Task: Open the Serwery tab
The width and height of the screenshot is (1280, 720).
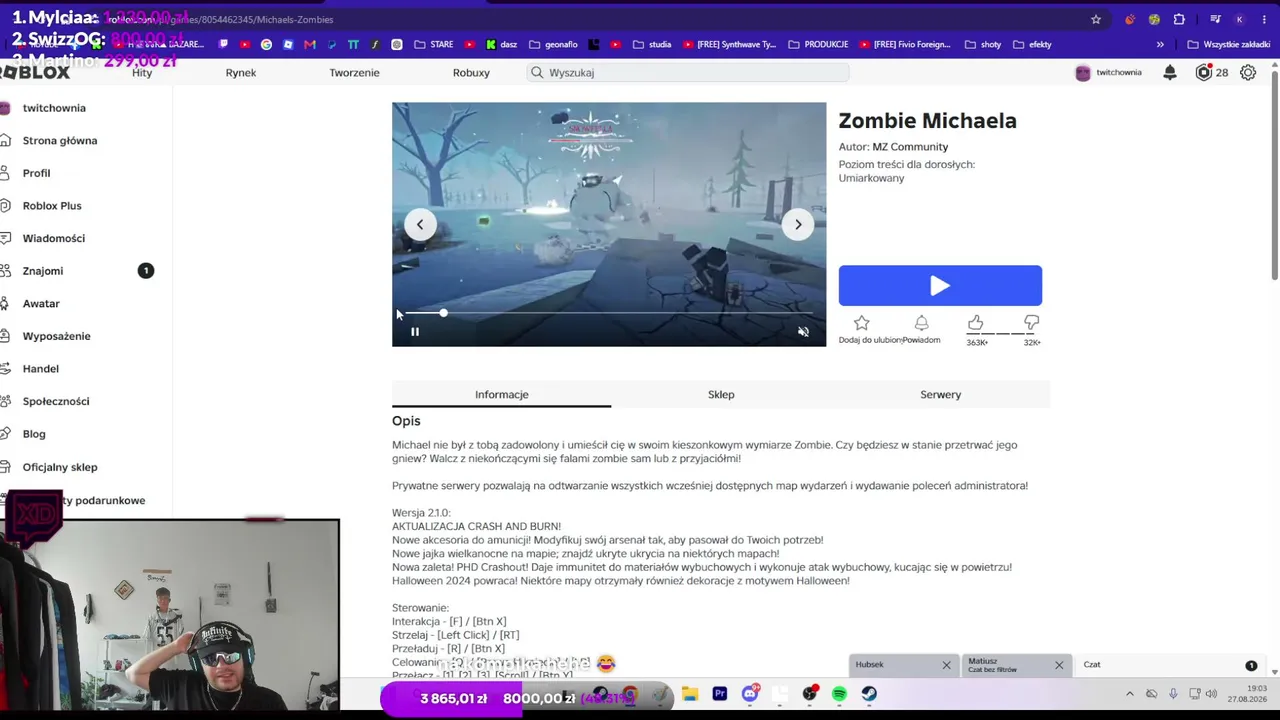Action: (x=940, y=394)
